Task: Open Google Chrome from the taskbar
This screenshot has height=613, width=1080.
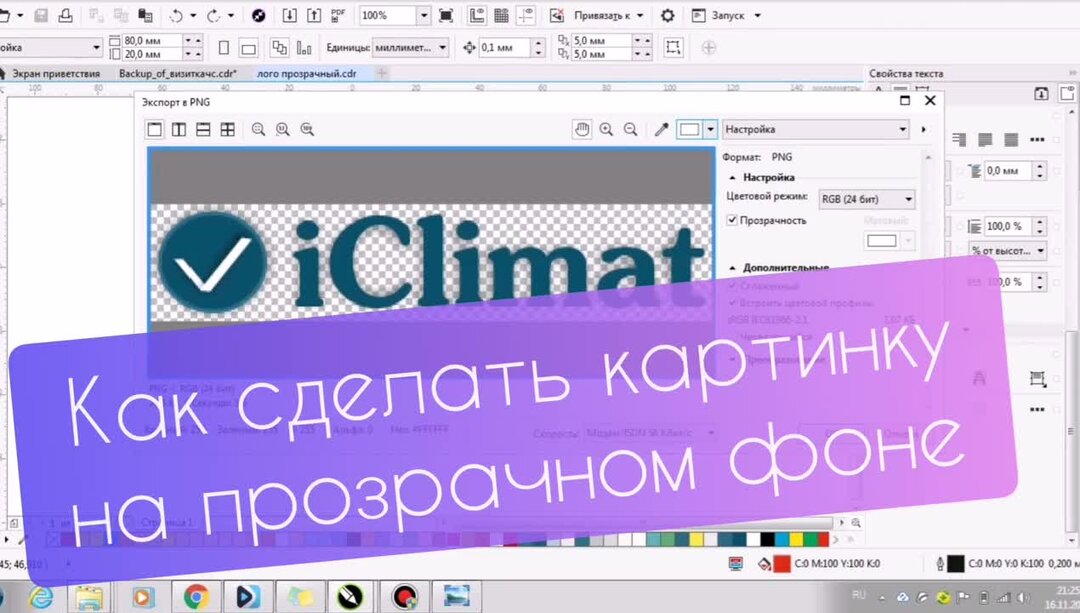Action: coord(196,596)
